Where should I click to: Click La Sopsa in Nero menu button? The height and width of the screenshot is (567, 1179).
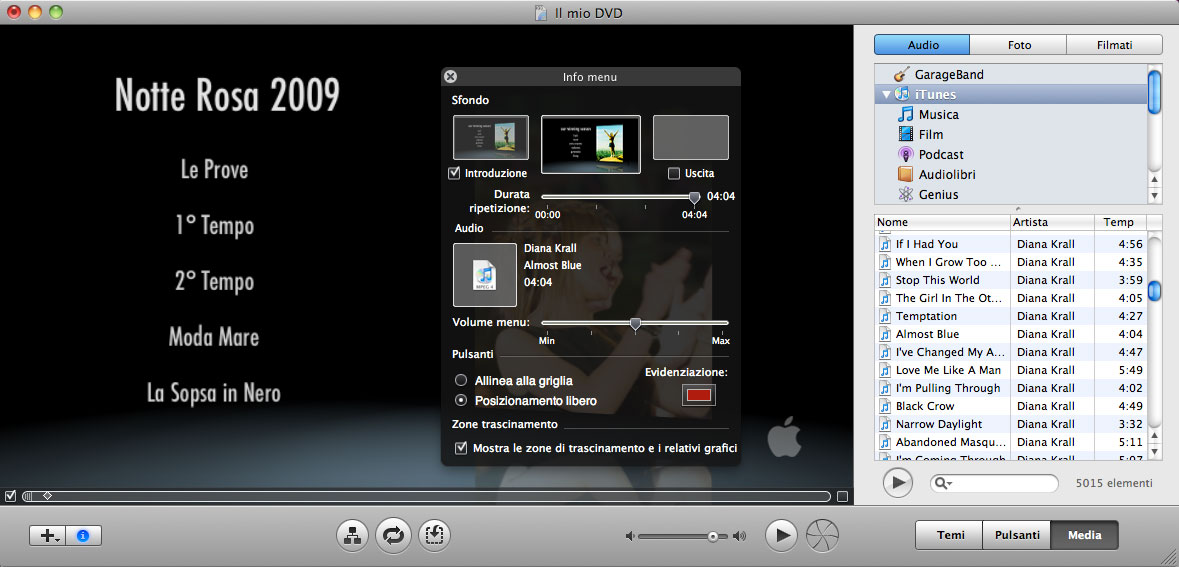coord(214,393)
